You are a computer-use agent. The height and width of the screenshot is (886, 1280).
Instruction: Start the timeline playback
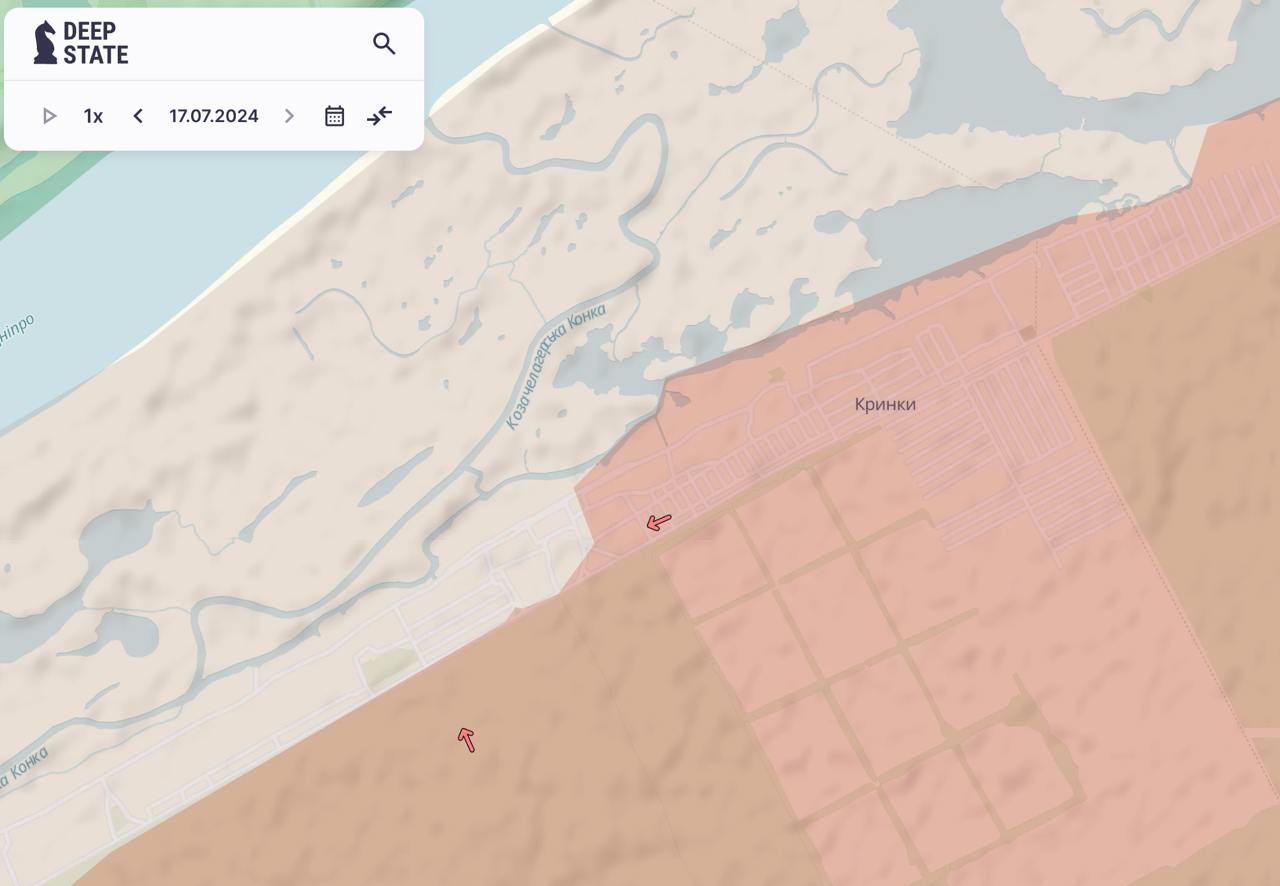tap(49, 116)
